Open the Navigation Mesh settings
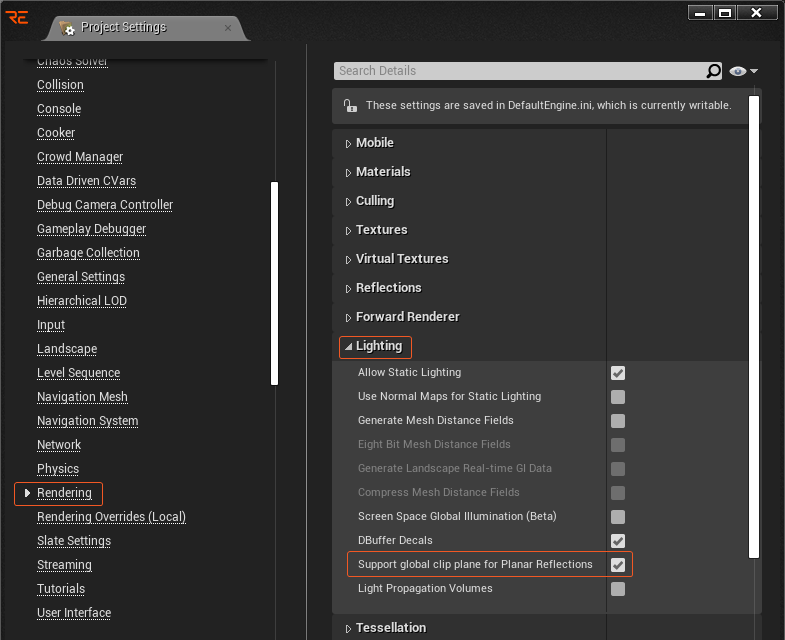Screen dimensions: 785x640 pyautogui.click(x=82, y=397)
